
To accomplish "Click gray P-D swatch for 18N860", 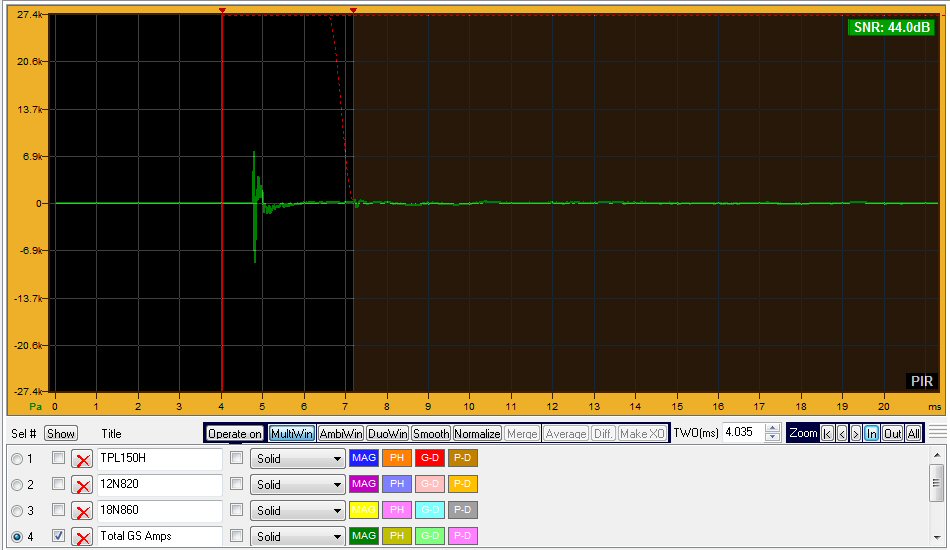I will pos(462,510).
